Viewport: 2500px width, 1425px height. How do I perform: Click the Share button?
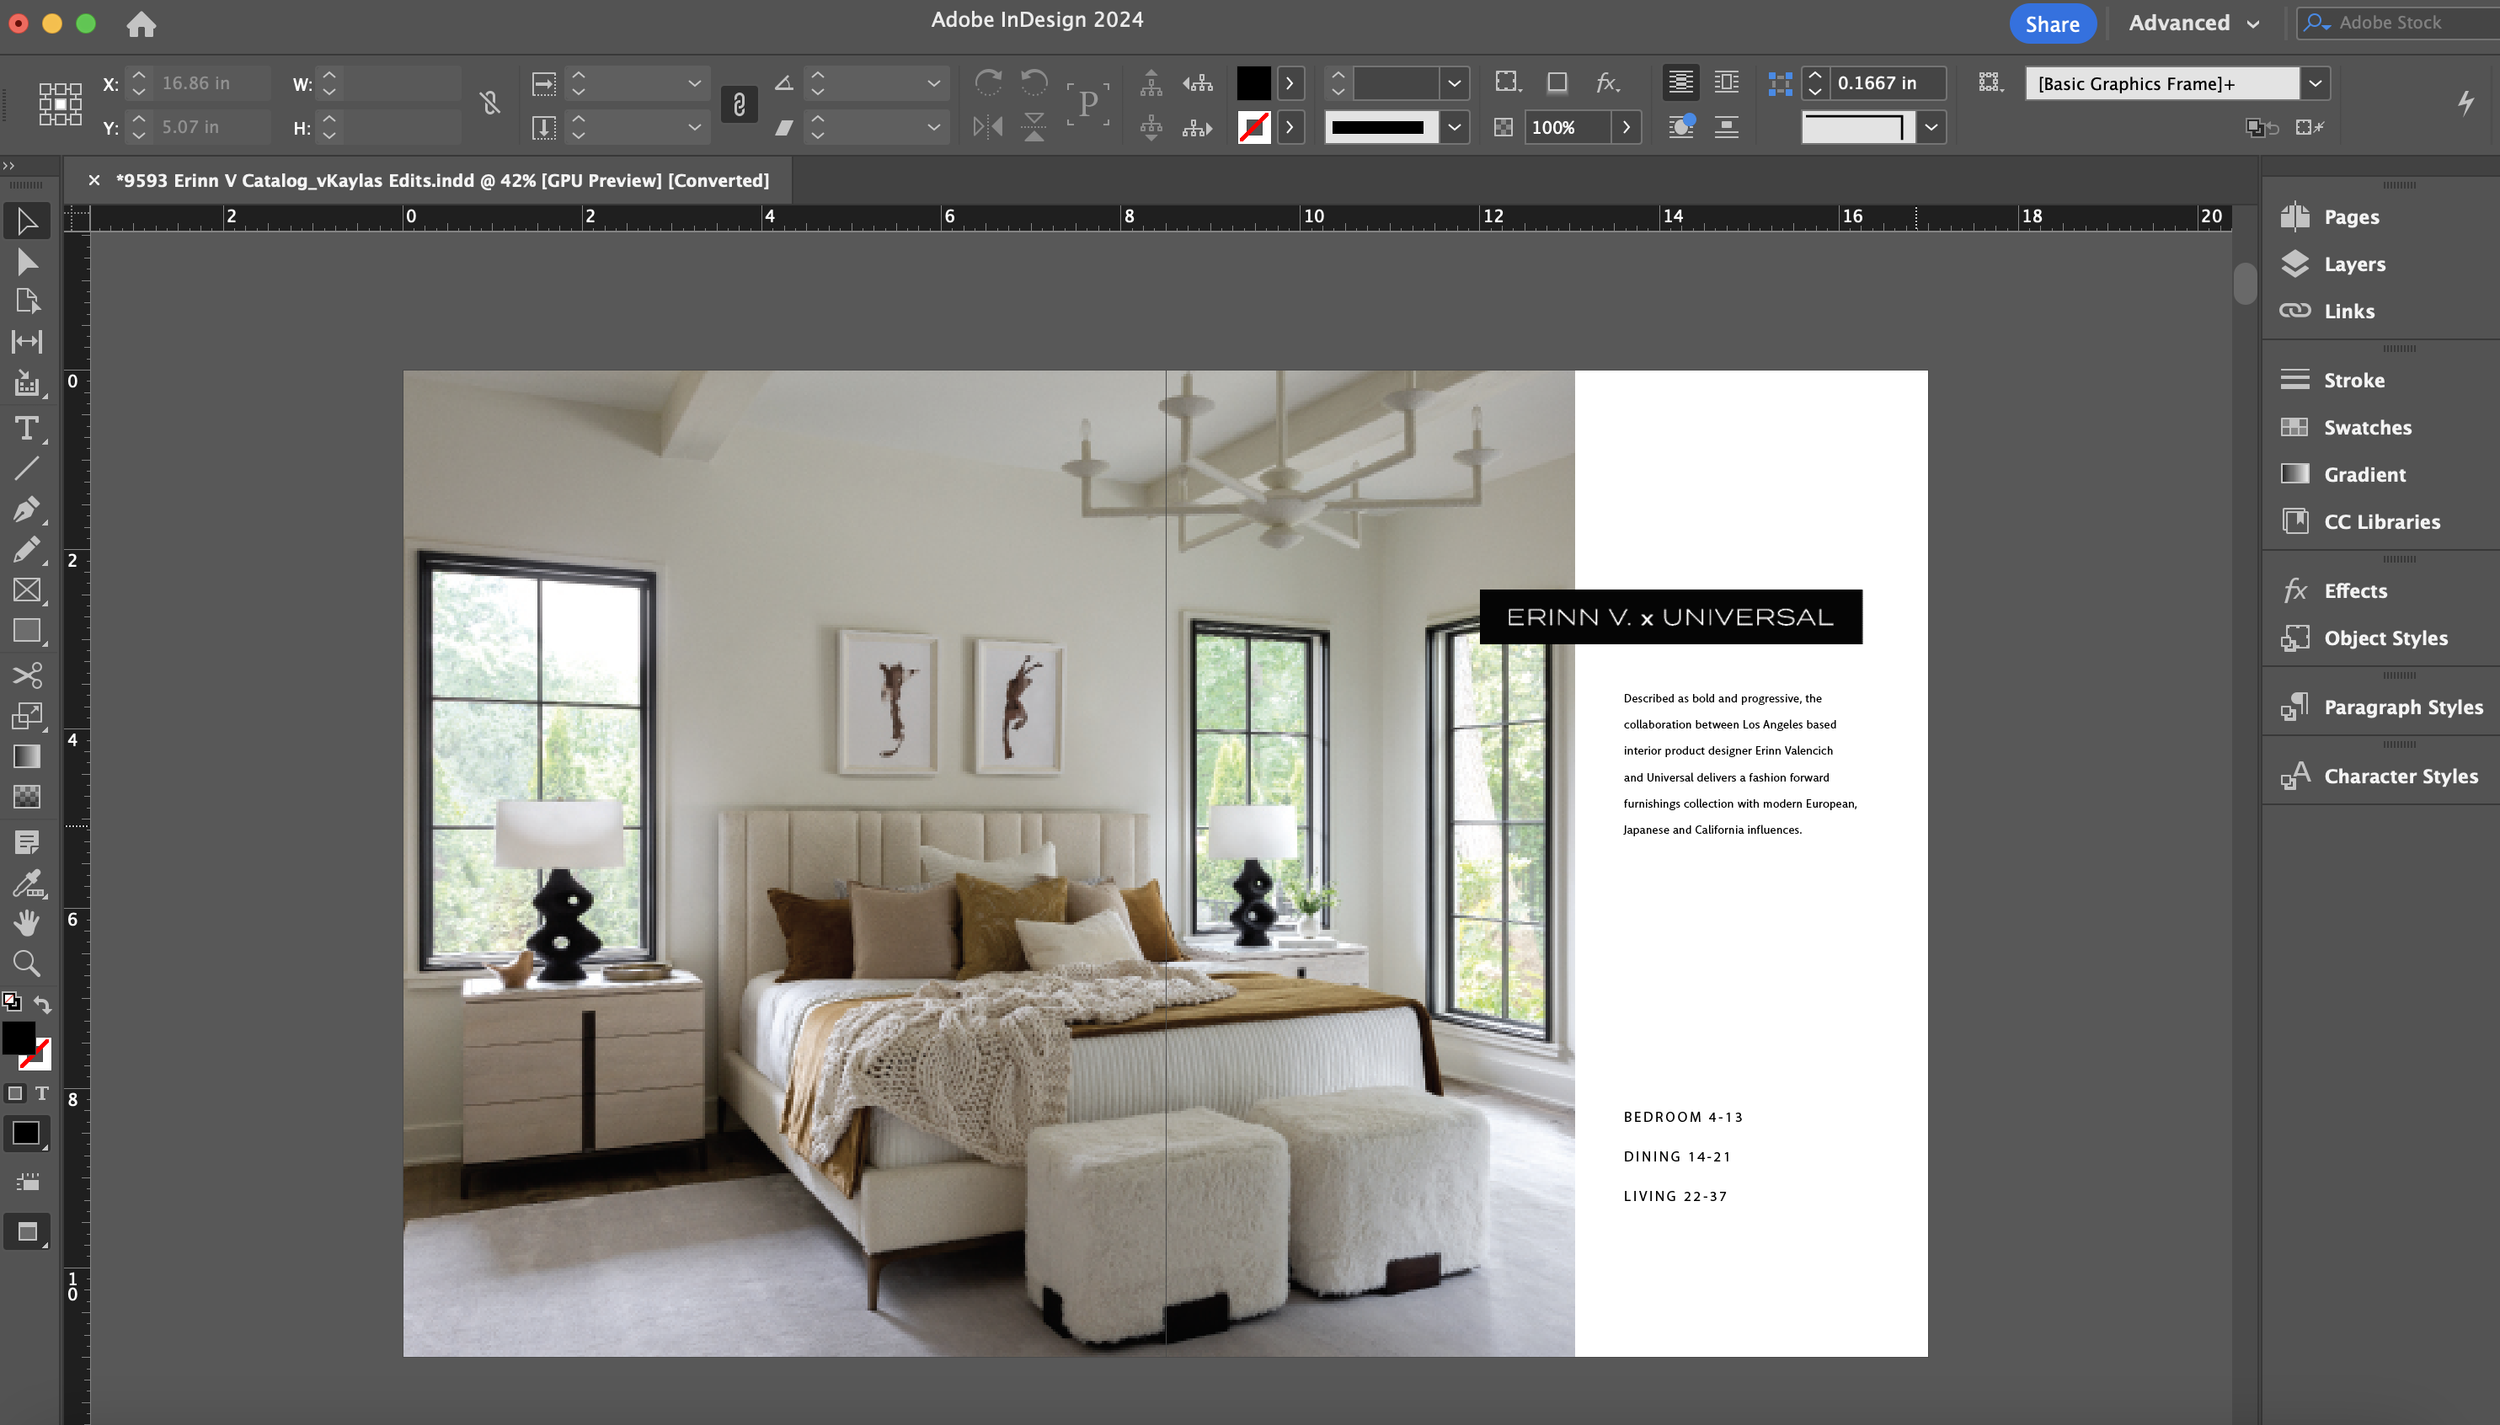point(2052,24)
